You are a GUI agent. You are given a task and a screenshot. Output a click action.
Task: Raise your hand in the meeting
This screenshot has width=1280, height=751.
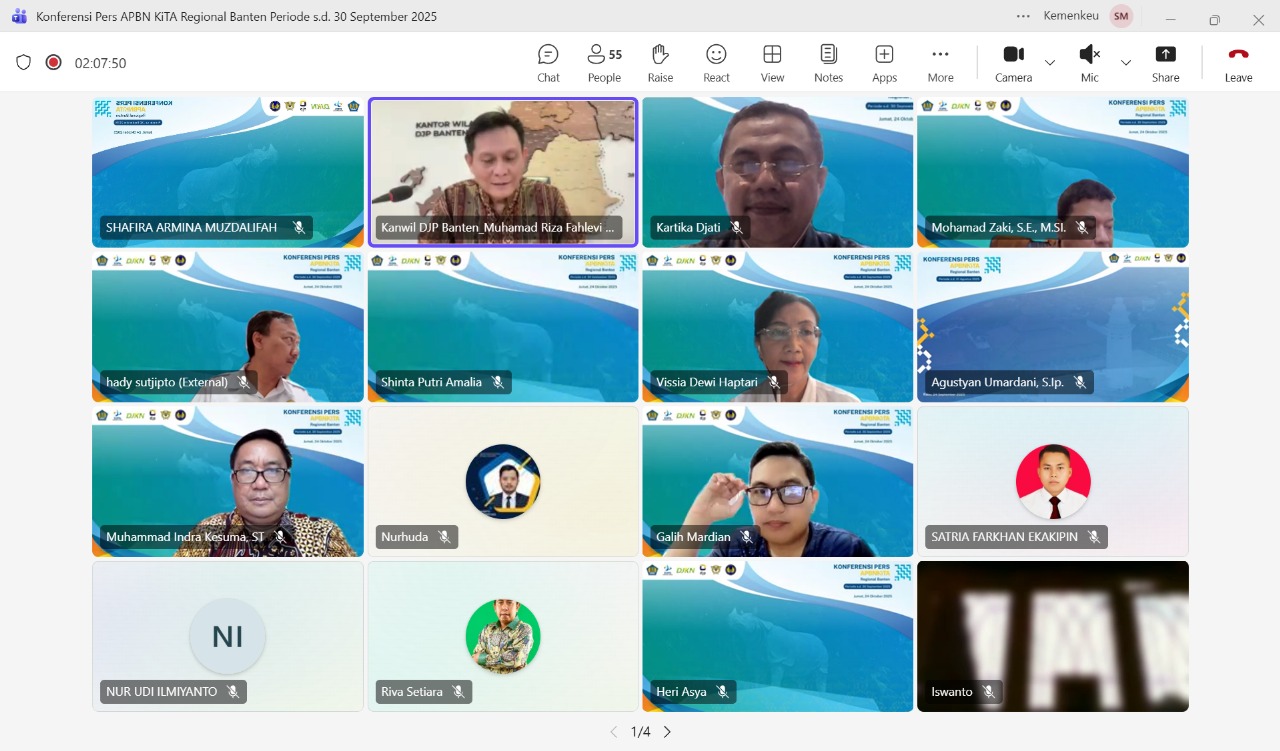(x=660, y=63)
